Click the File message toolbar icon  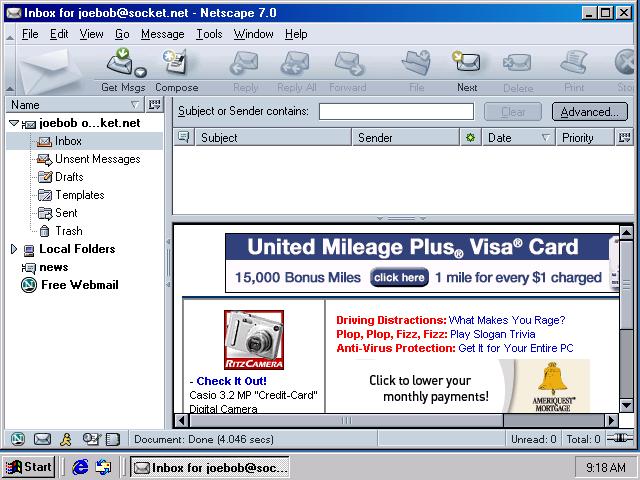(x=416, y=63)
